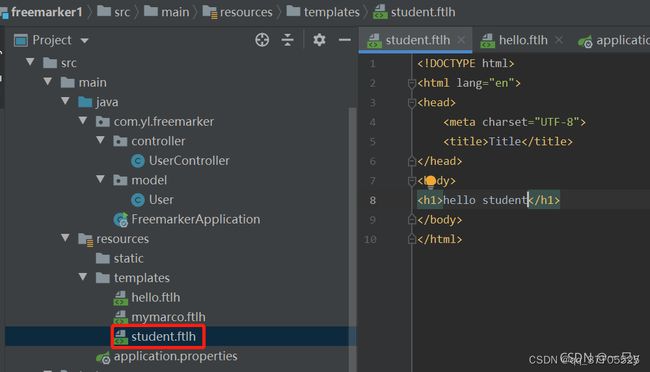Click the meta charset line in editor
The width and height of the screenshot is (650, 372).
(x=514, y=122)
